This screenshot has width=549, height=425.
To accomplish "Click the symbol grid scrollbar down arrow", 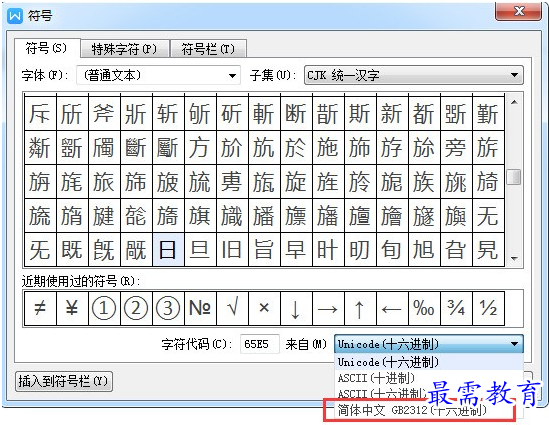I will point(514,259).
